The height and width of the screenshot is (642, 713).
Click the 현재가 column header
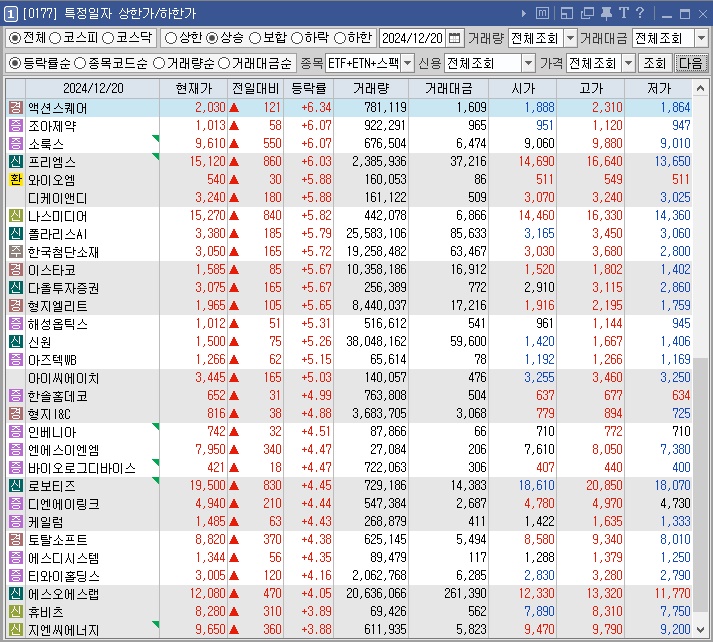point(193,88)
